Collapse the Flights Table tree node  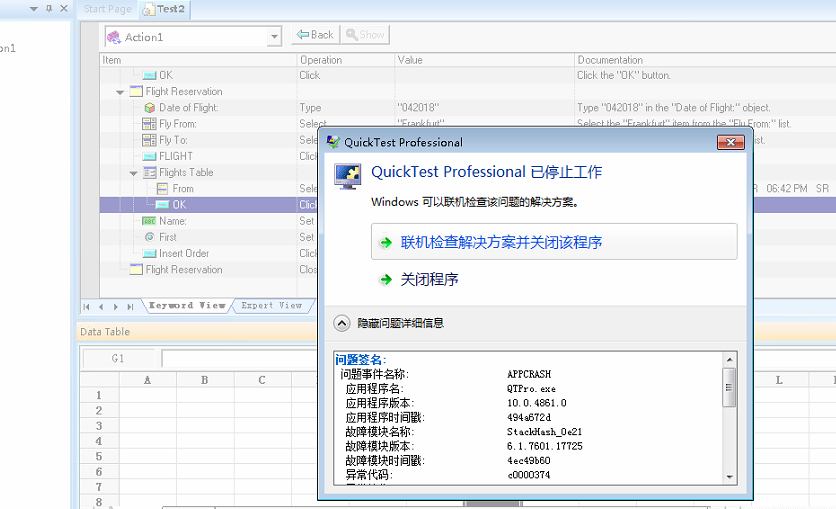tap(133, 173)
